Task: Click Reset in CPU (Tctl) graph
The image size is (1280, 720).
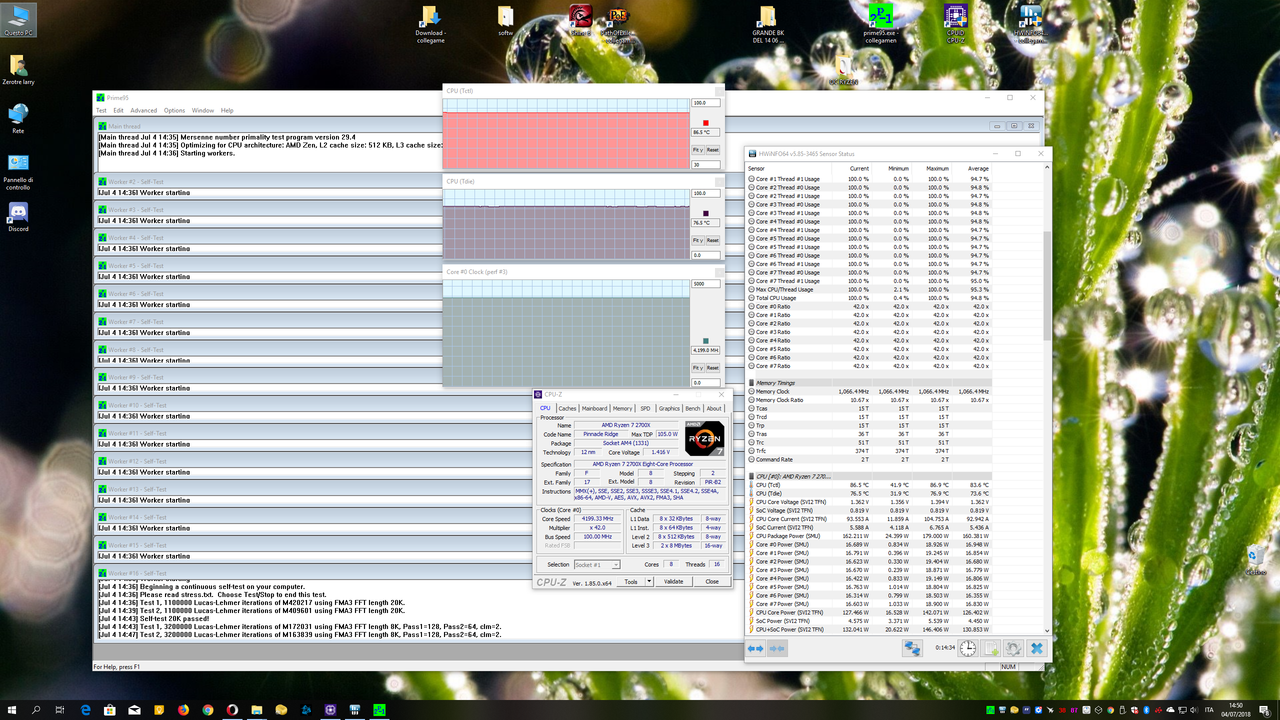Action: pyautogui.click(x=712, y=150)
